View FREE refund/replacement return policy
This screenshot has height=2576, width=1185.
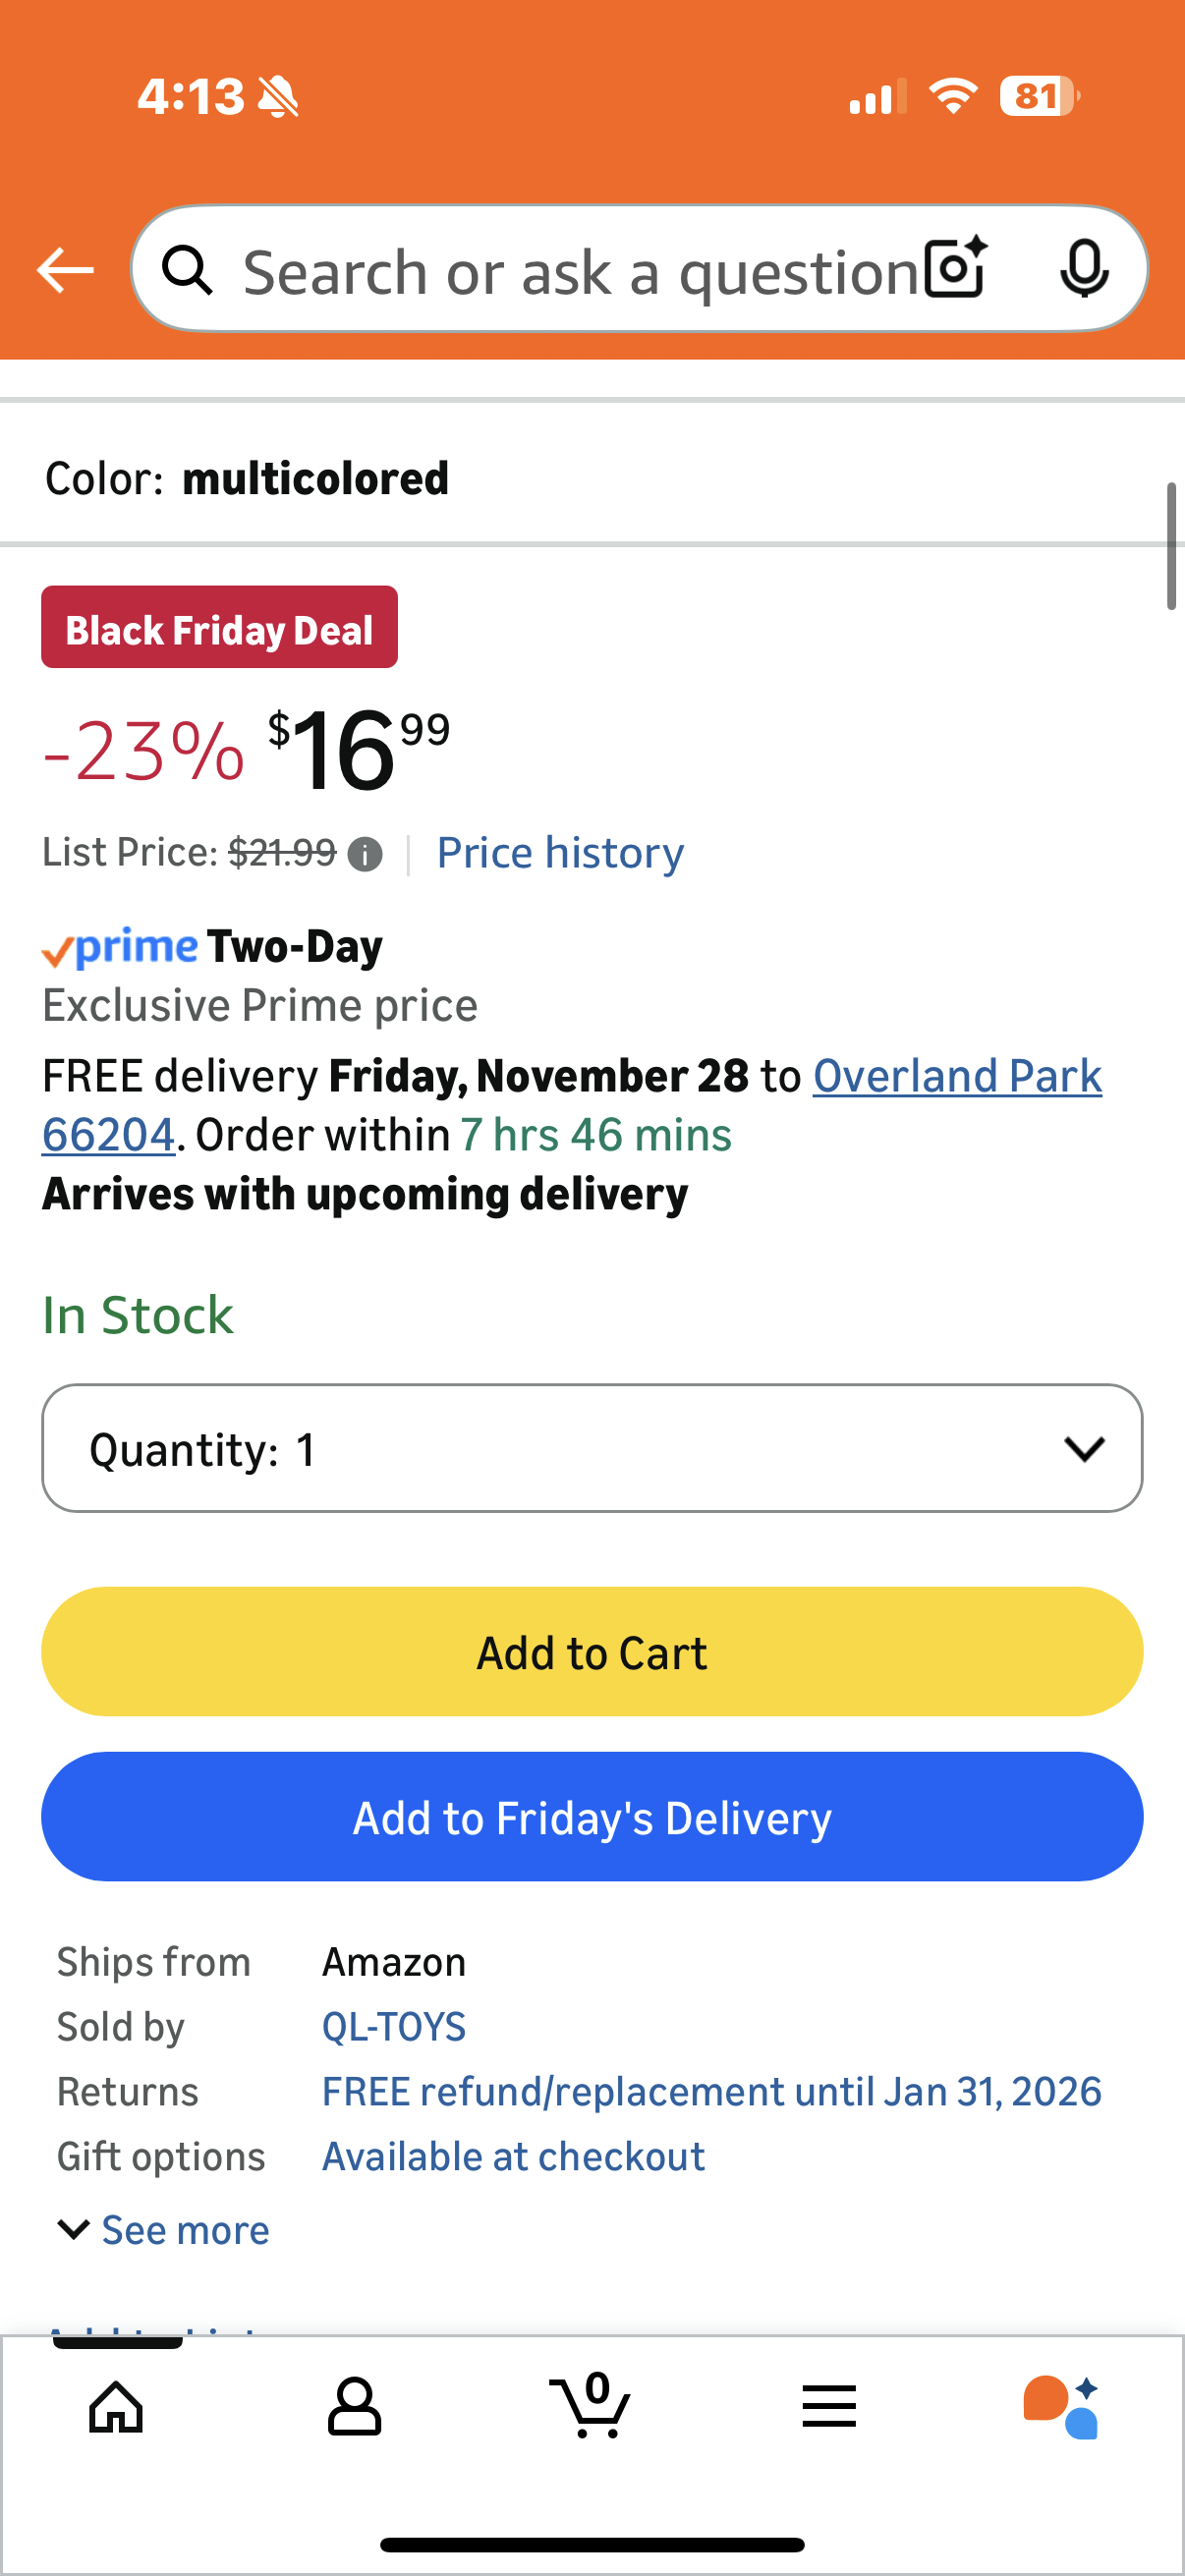point(711,2092)
